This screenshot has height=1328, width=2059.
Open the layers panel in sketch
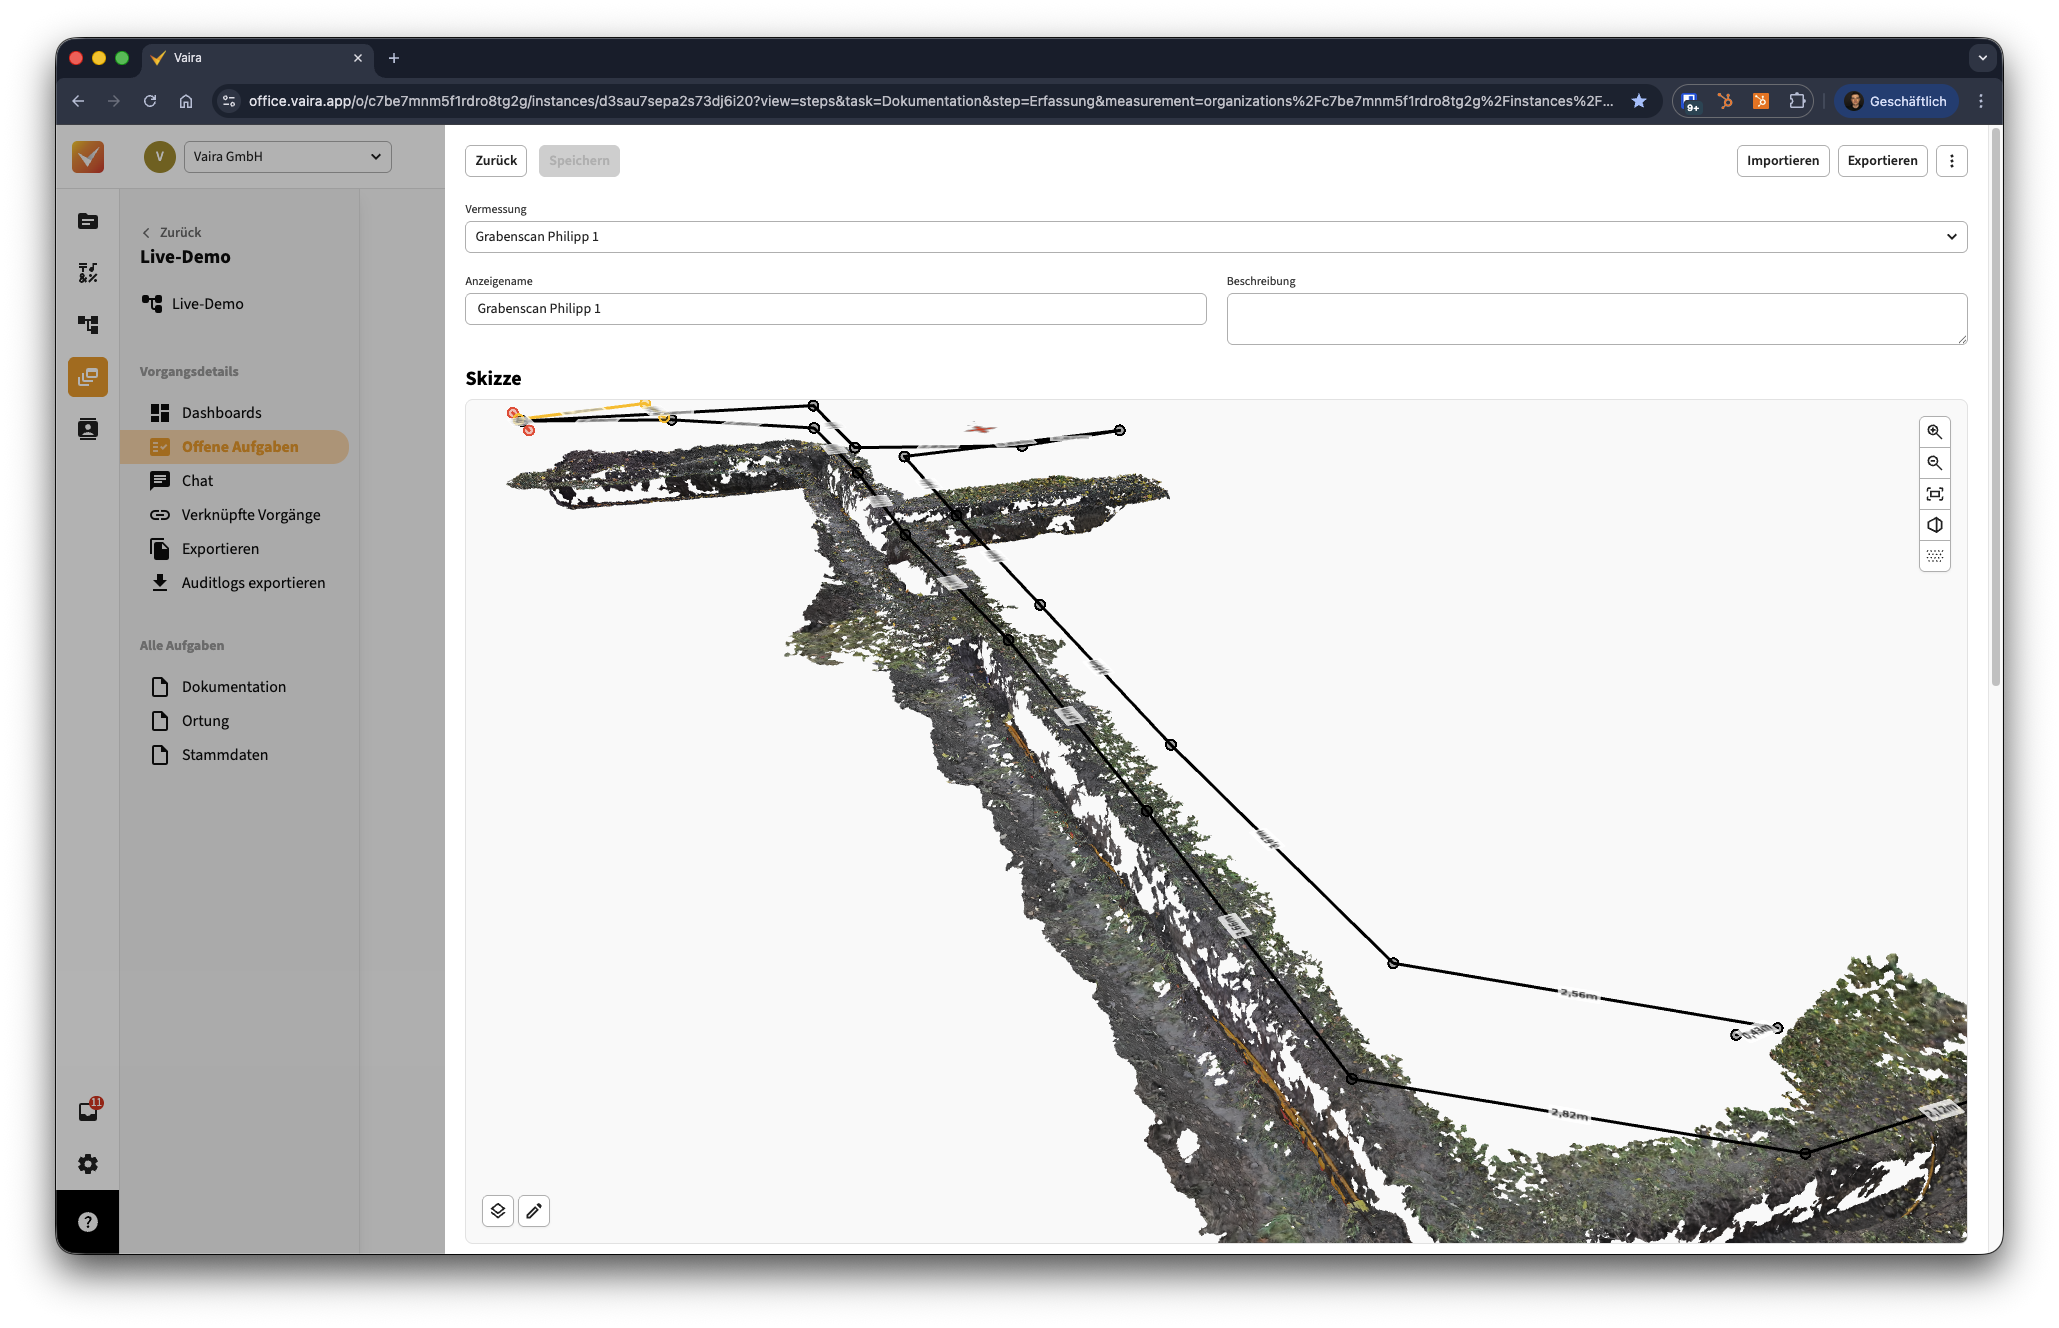(498, 1211)
